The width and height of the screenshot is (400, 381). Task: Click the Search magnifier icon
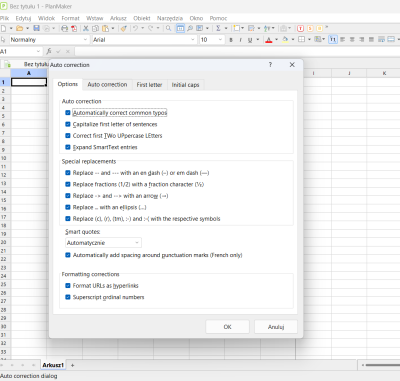(169, 28)
